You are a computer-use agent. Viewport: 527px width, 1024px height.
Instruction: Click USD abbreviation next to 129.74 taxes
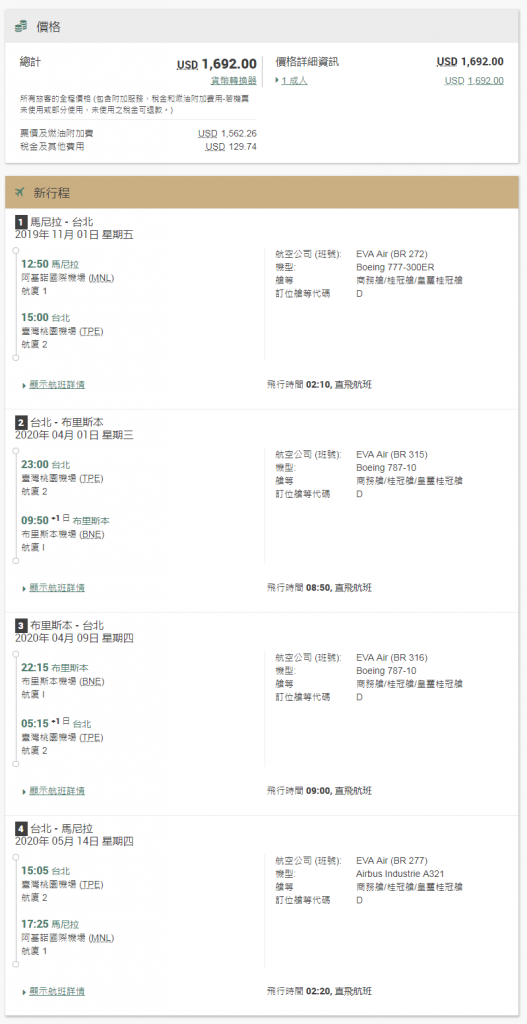(215, 146)
